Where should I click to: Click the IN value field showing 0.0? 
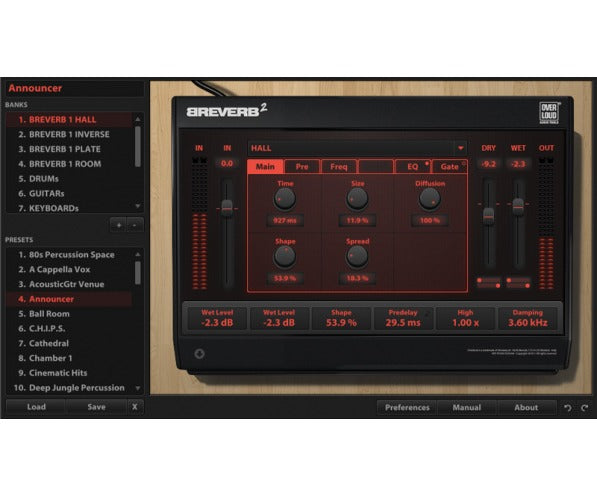tap(227, 163)
